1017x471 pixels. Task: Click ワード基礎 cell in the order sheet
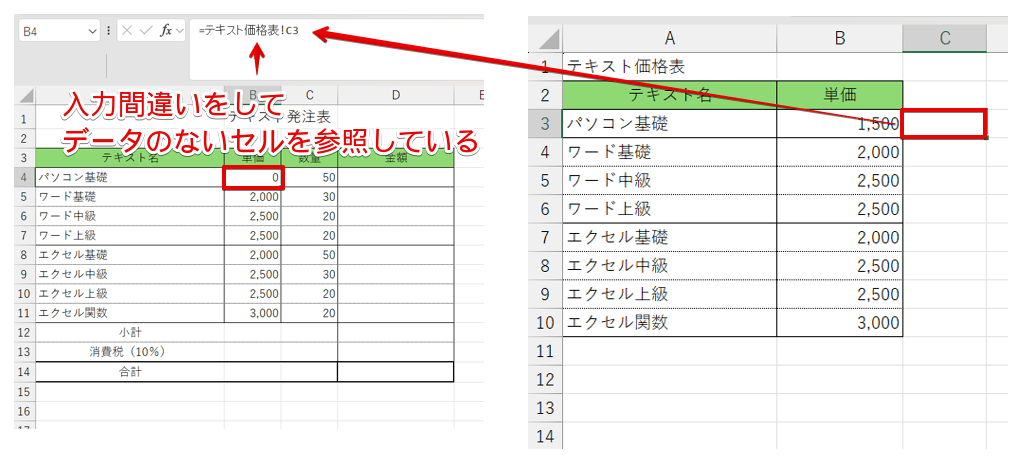(x=130, y=197)
